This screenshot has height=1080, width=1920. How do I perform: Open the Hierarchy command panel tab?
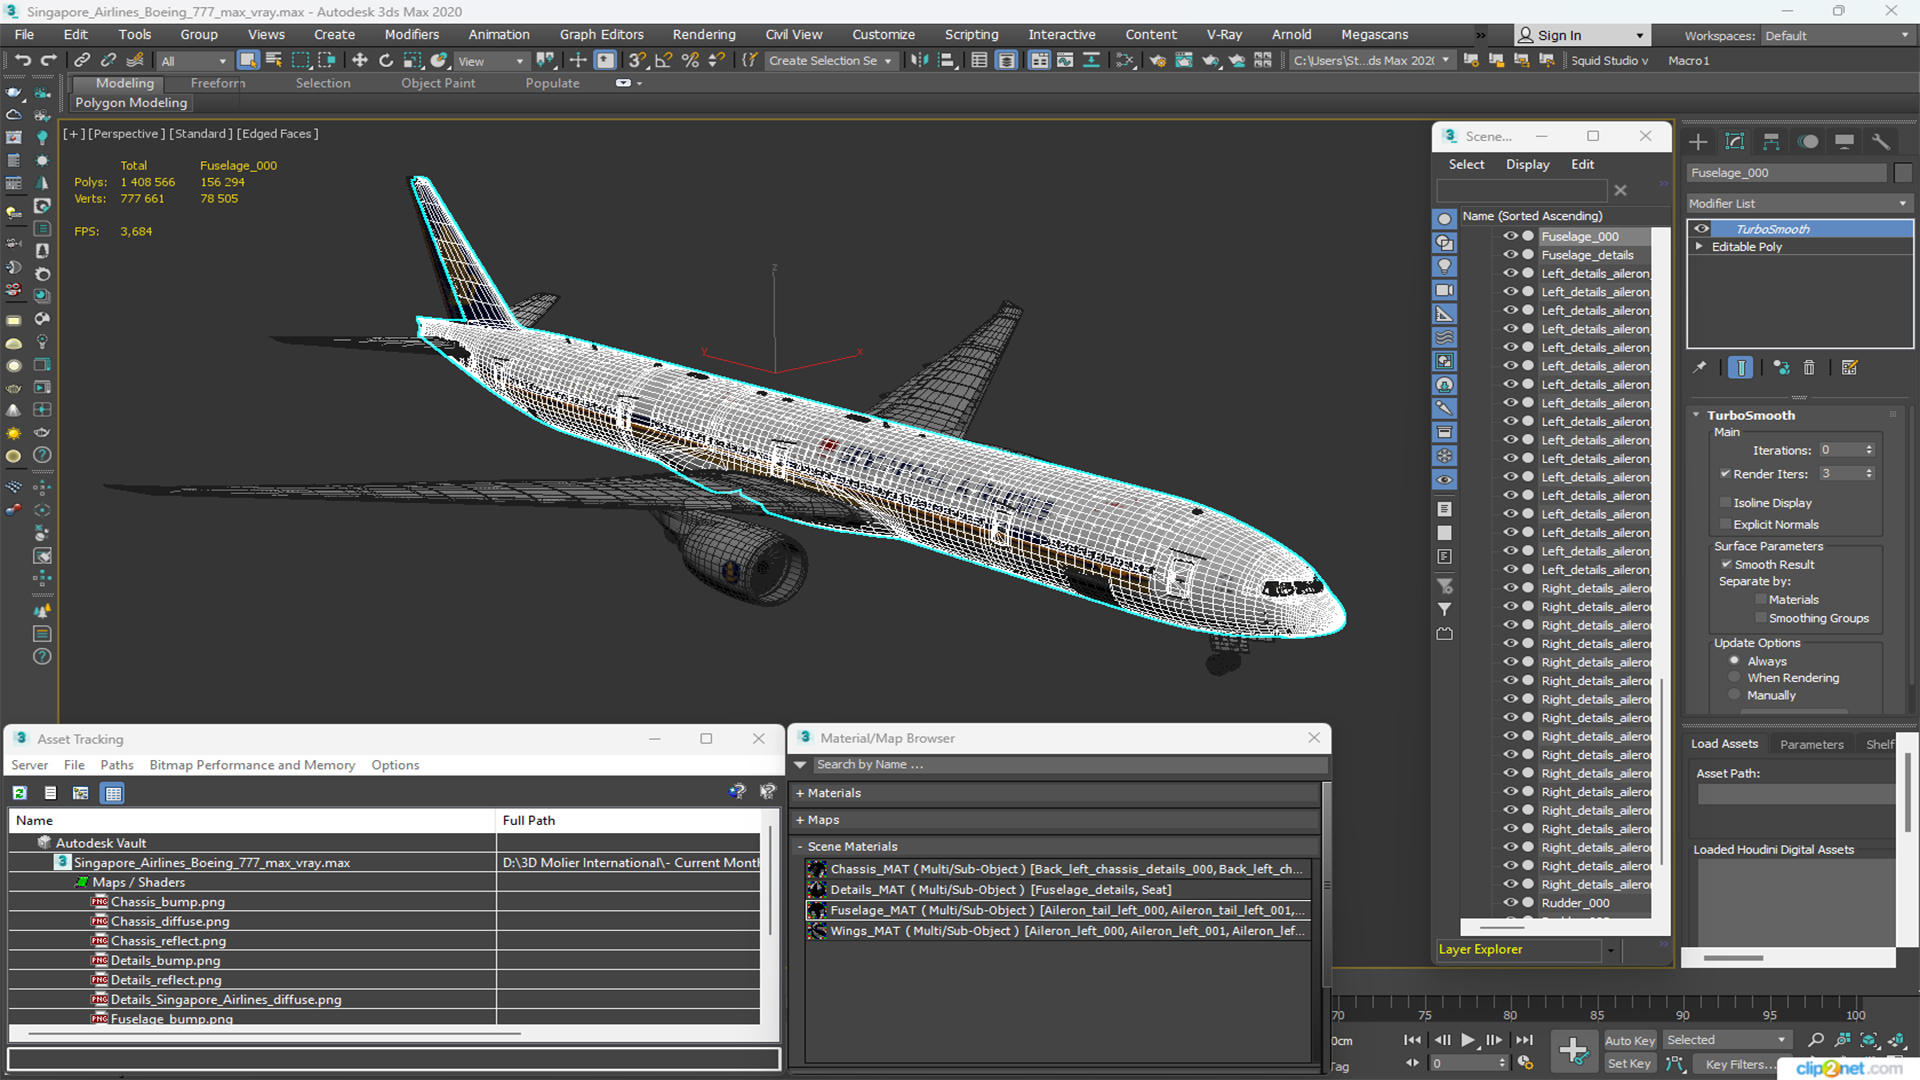click(x=1771, y=142)
